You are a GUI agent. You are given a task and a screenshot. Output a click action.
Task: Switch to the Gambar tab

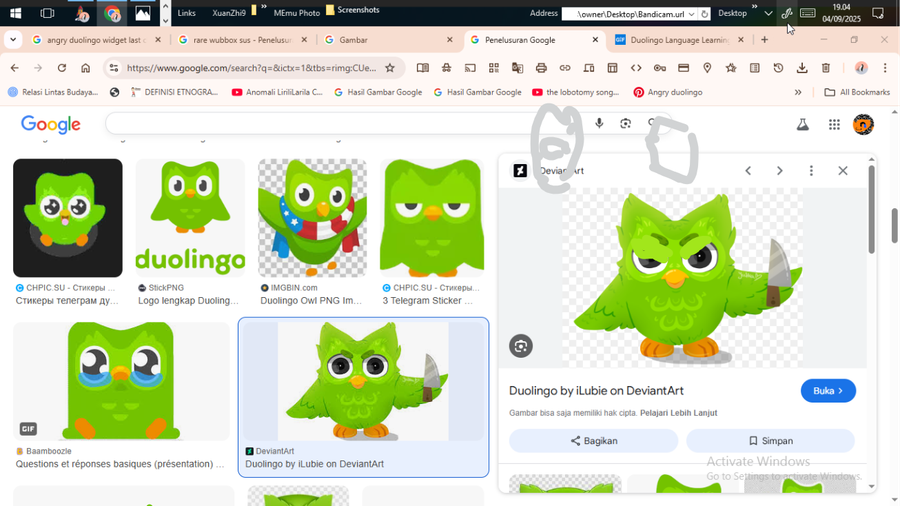389,40
